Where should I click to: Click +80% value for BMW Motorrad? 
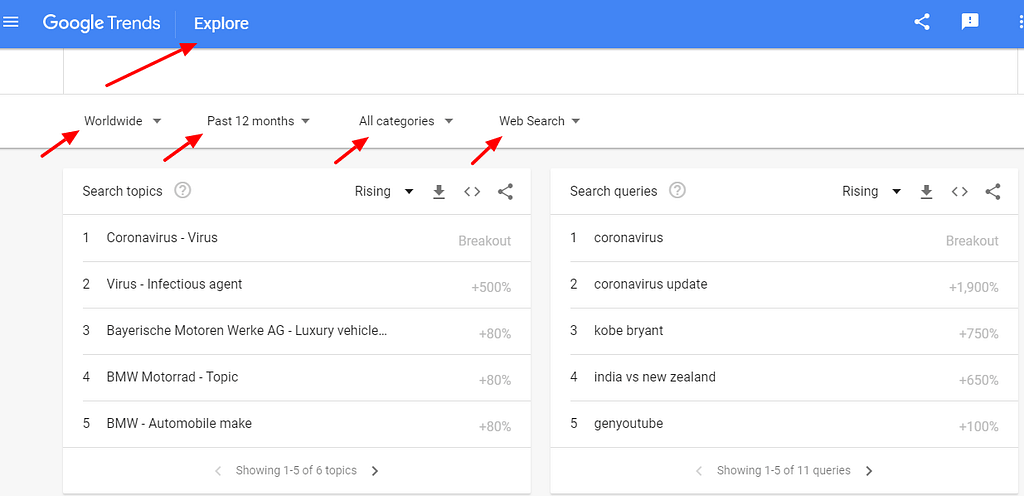(x=495, y=380)
